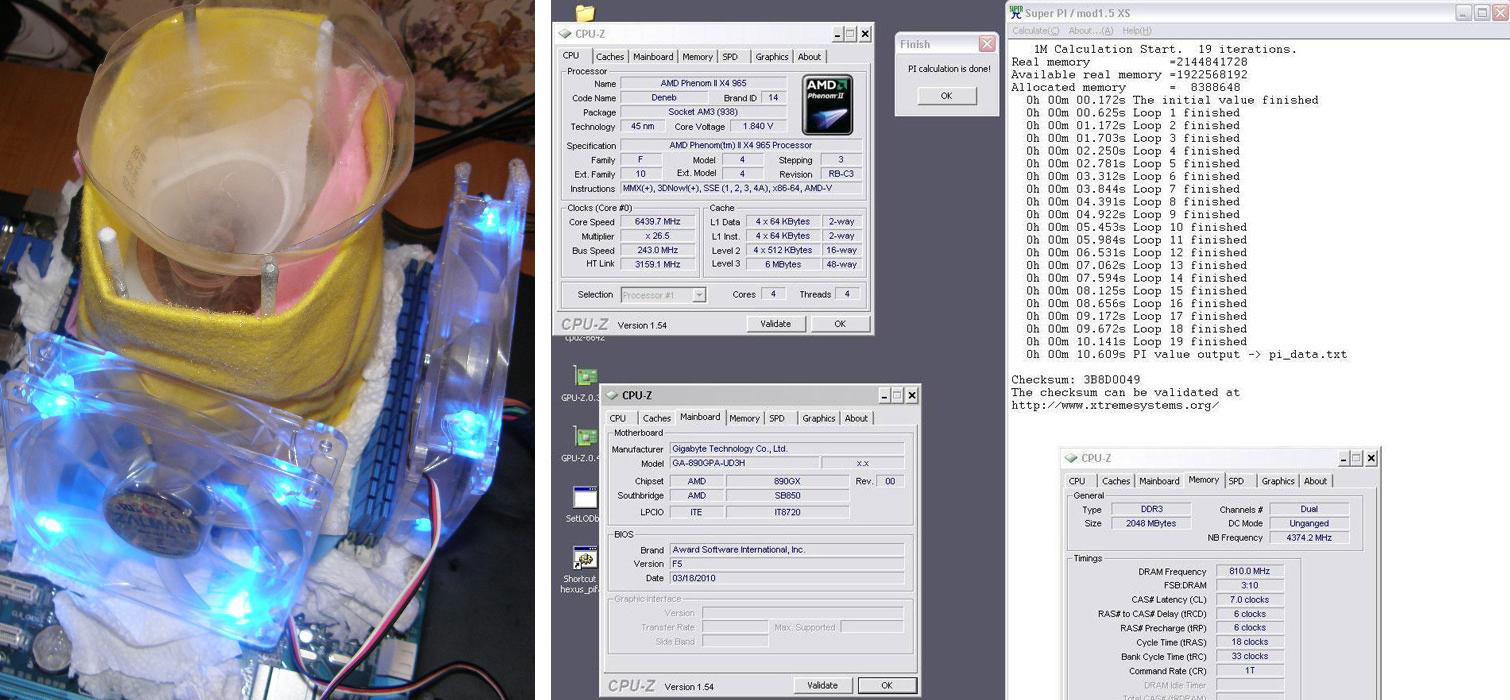Confirm the 'PI calculation is done!' dialog with OK

point(946,96)
